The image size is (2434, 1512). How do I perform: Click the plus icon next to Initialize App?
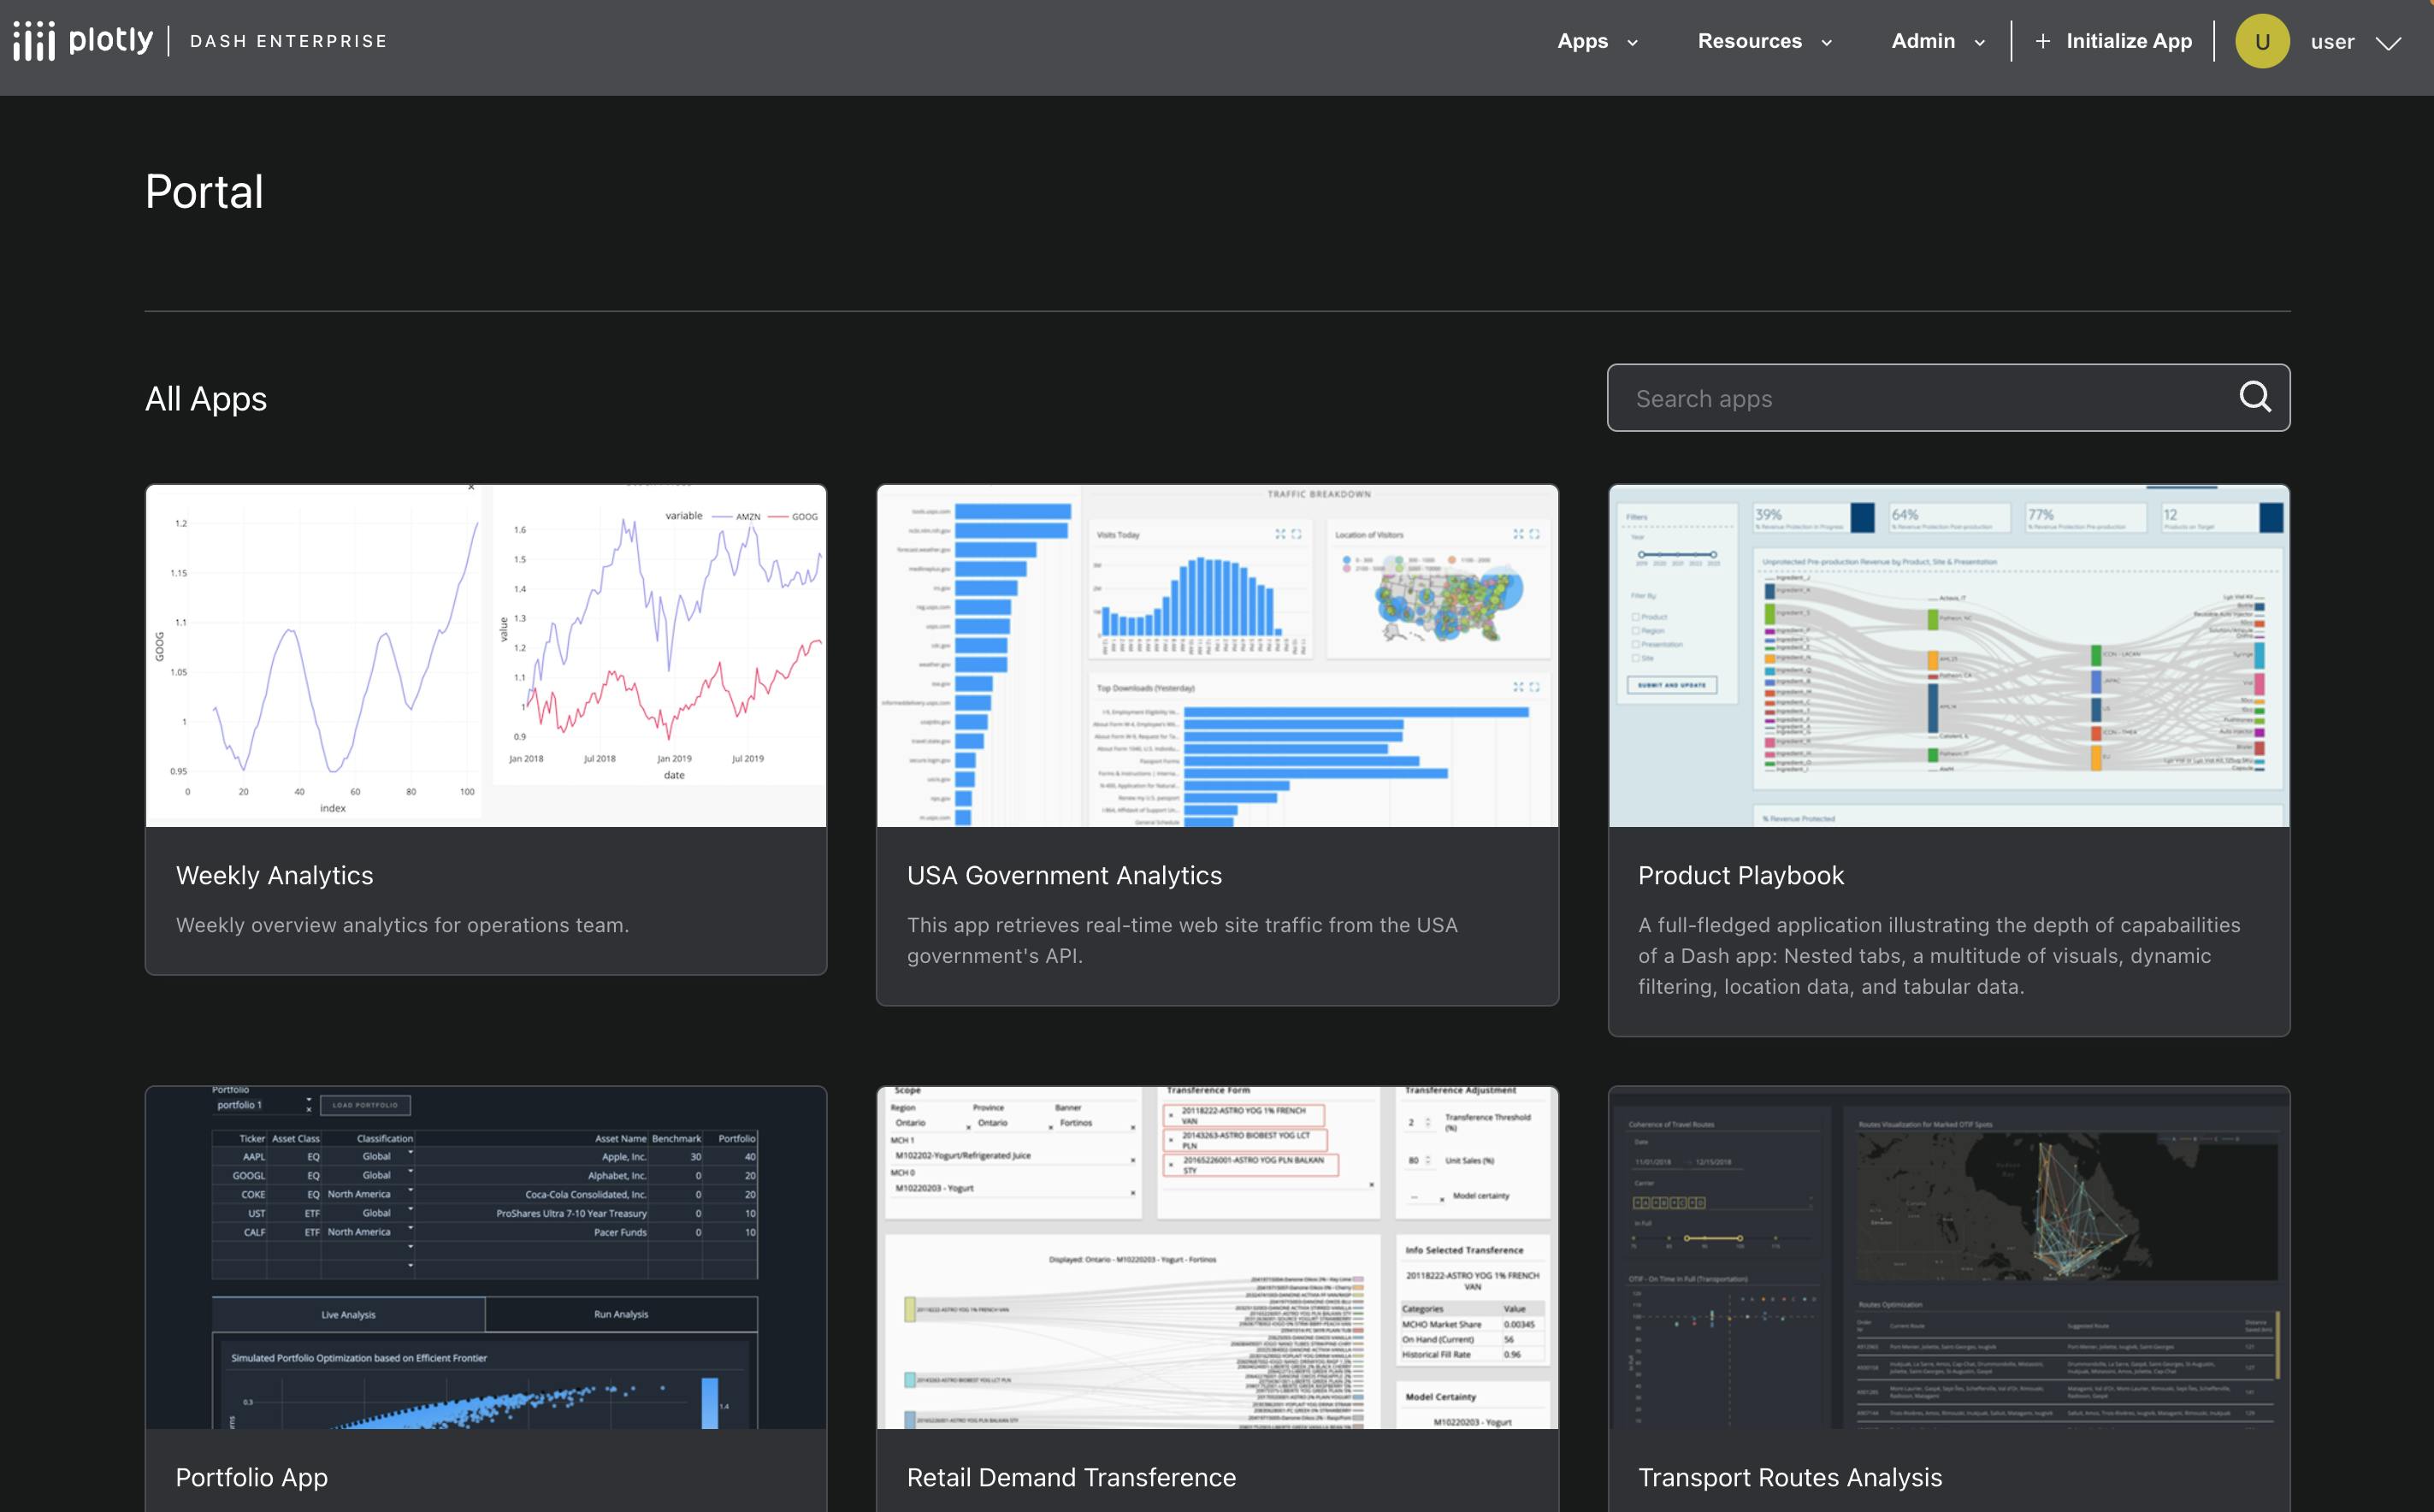(x=2043, y=40)
